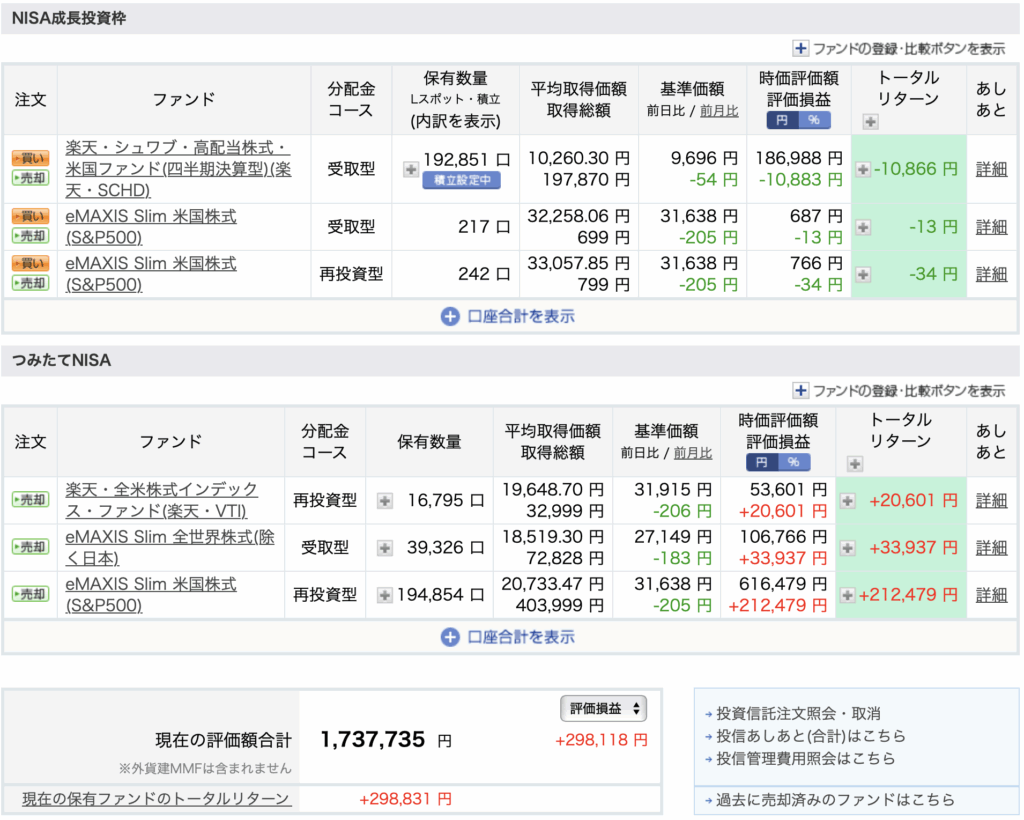
Task: Expand total return details for -34円
Action: 863,274
